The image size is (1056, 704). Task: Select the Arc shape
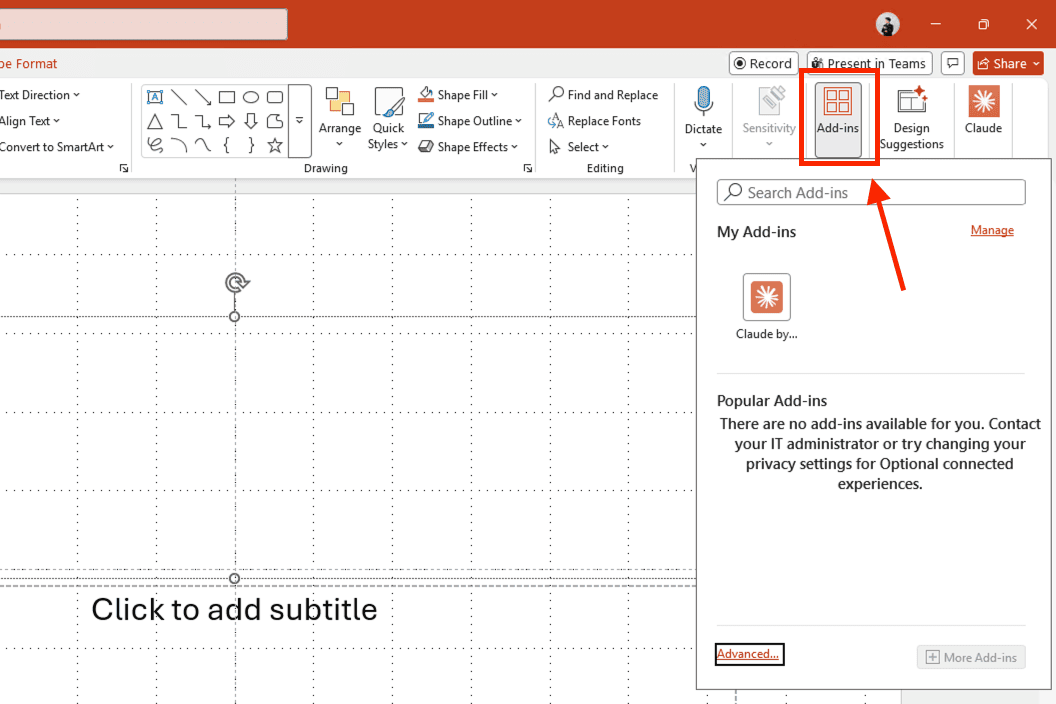(179, 145)
